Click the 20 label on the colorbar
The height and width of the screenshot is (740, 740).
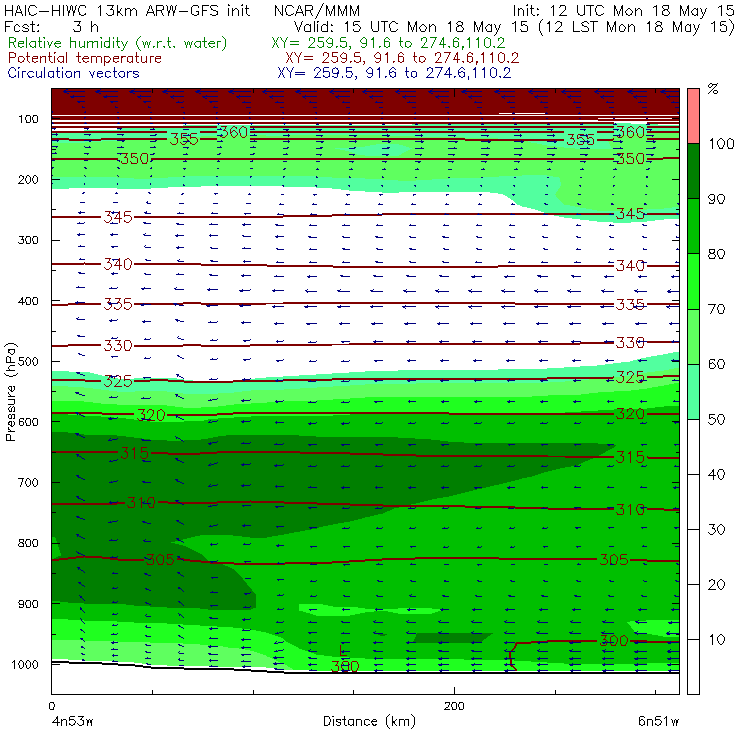[716, 585]
